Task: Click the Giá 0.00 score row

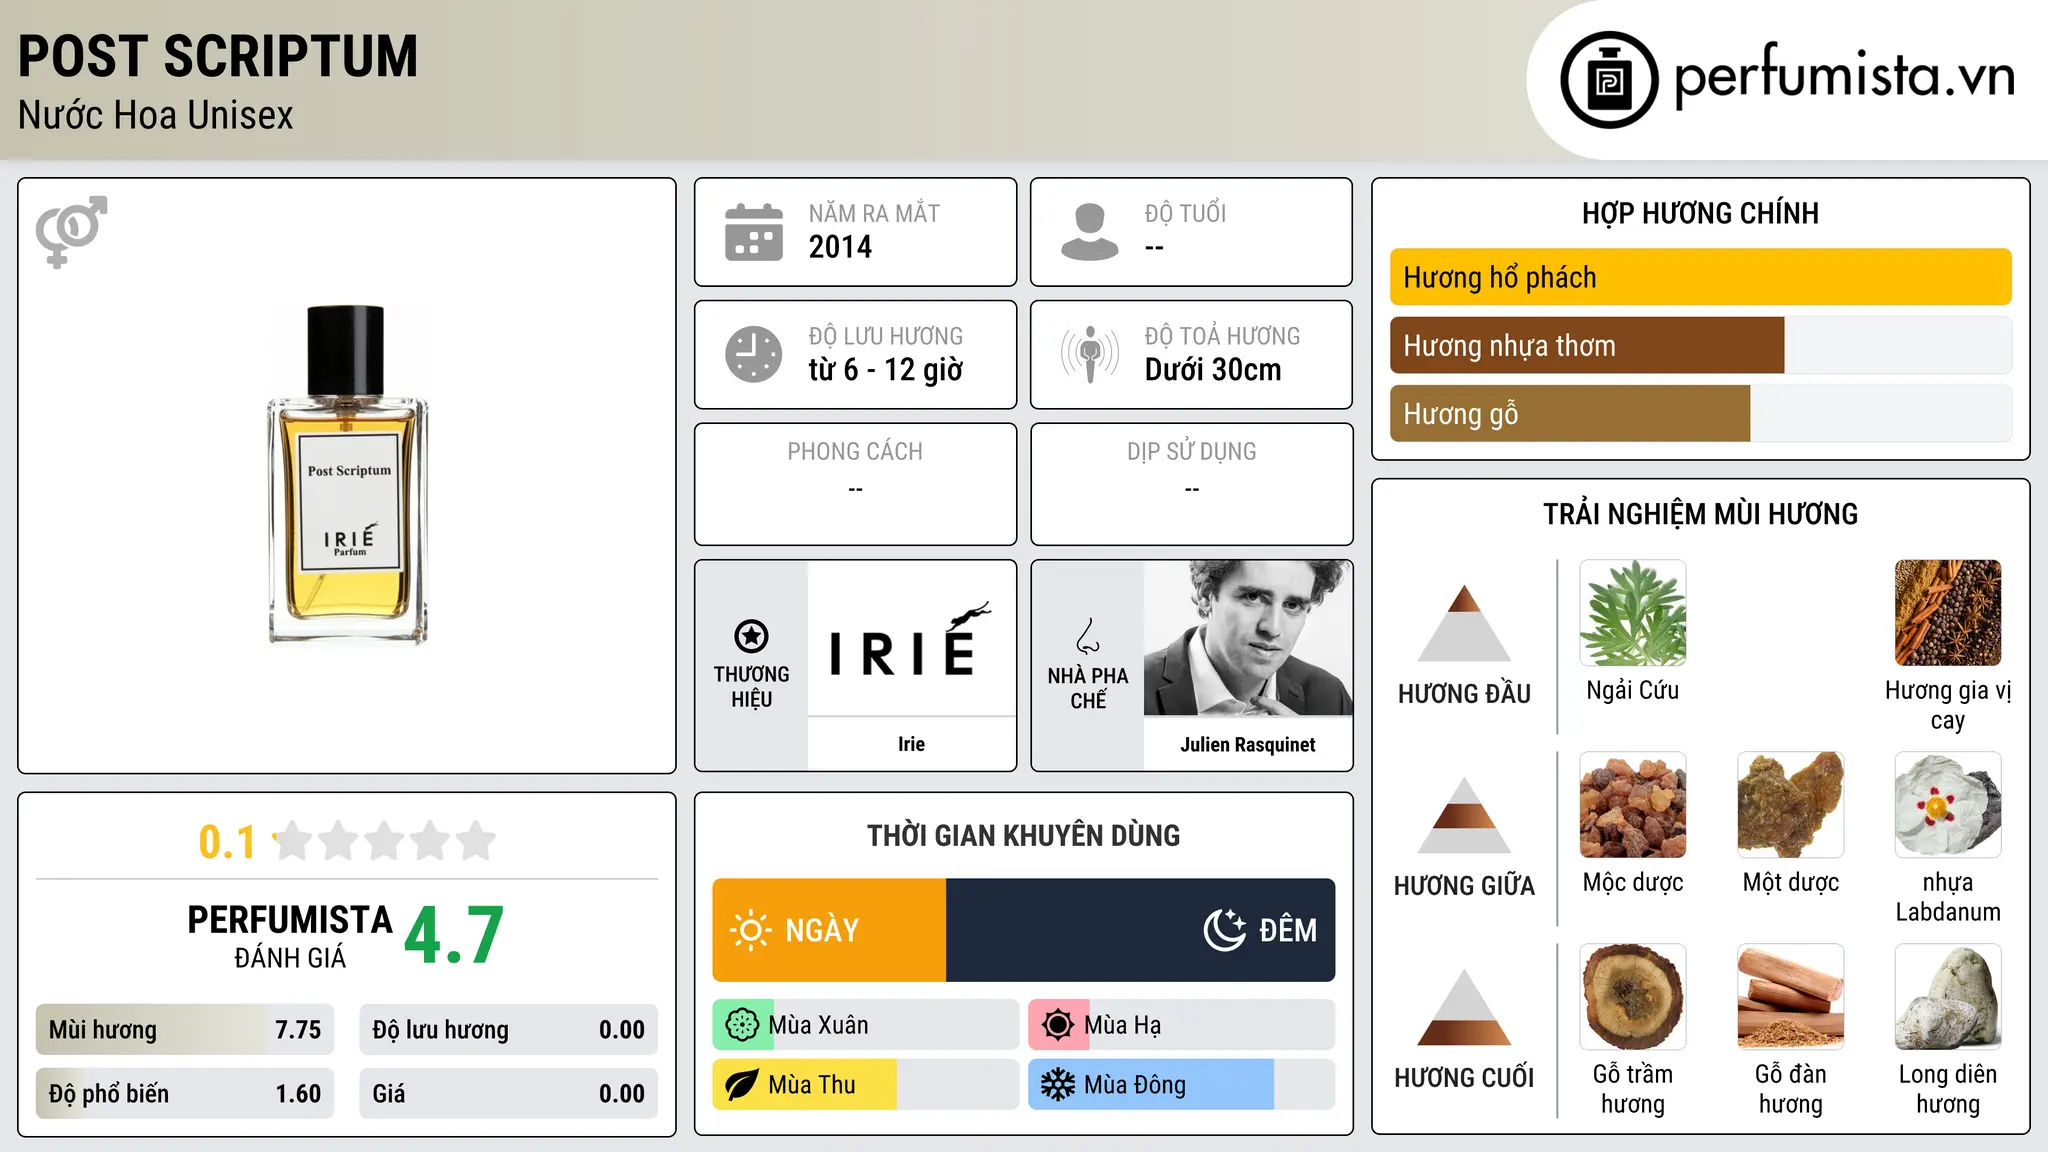Action: click(x=508, y=1094)
